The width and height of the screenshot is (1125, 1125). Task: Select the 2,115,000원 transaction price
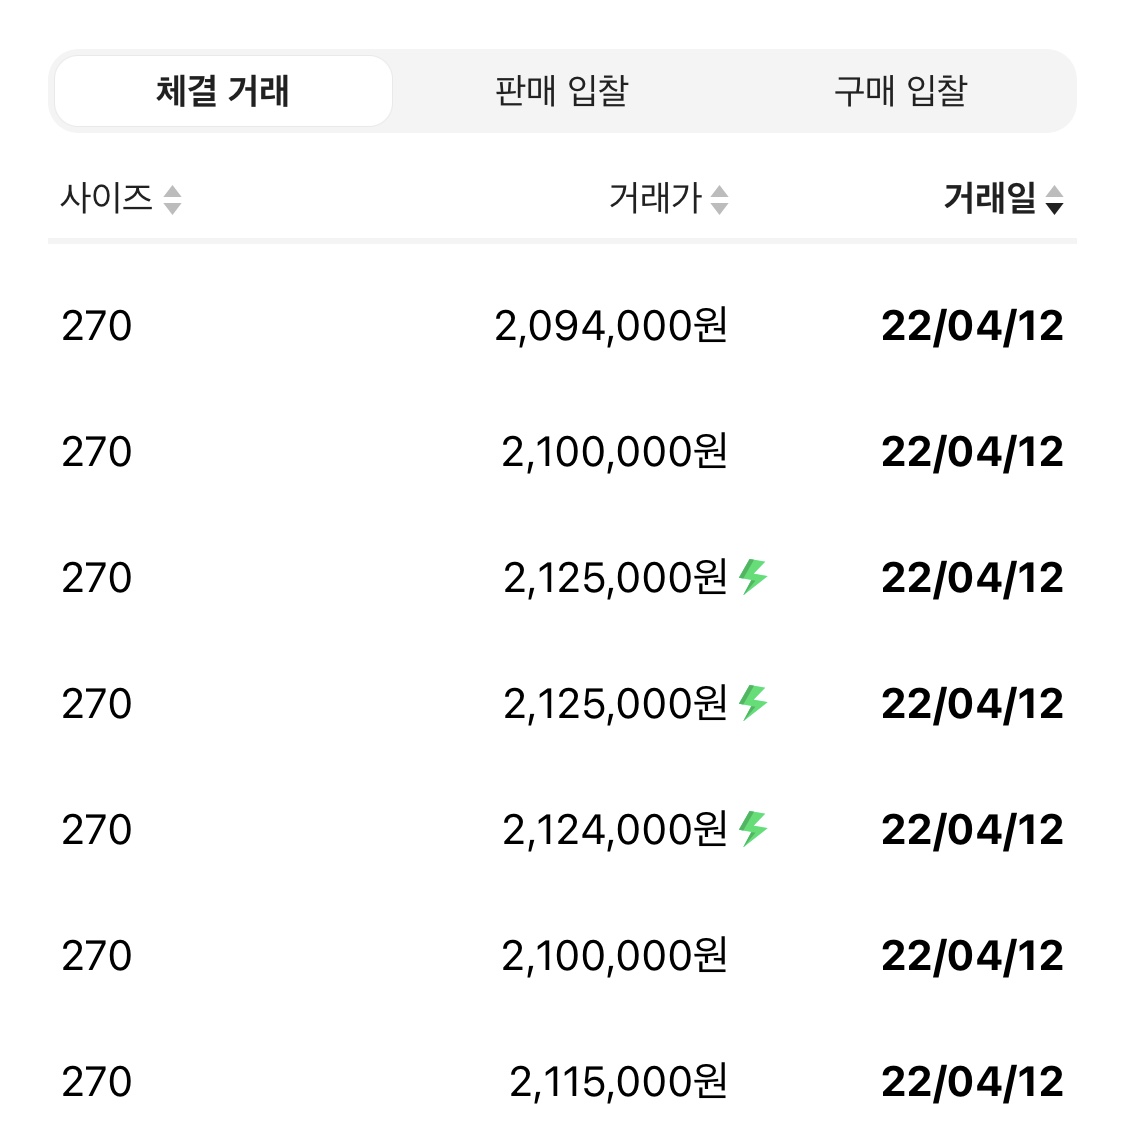click(x=619, y=1081)
